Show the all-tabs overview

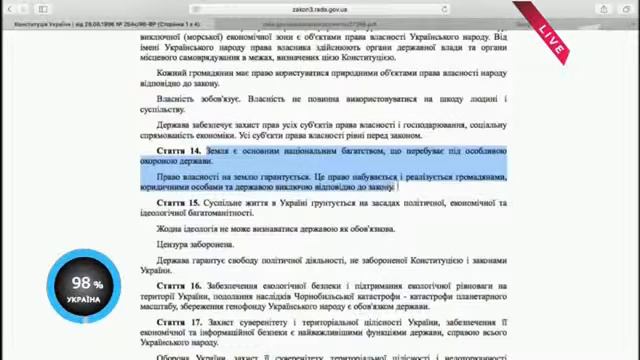click(627, 9)
